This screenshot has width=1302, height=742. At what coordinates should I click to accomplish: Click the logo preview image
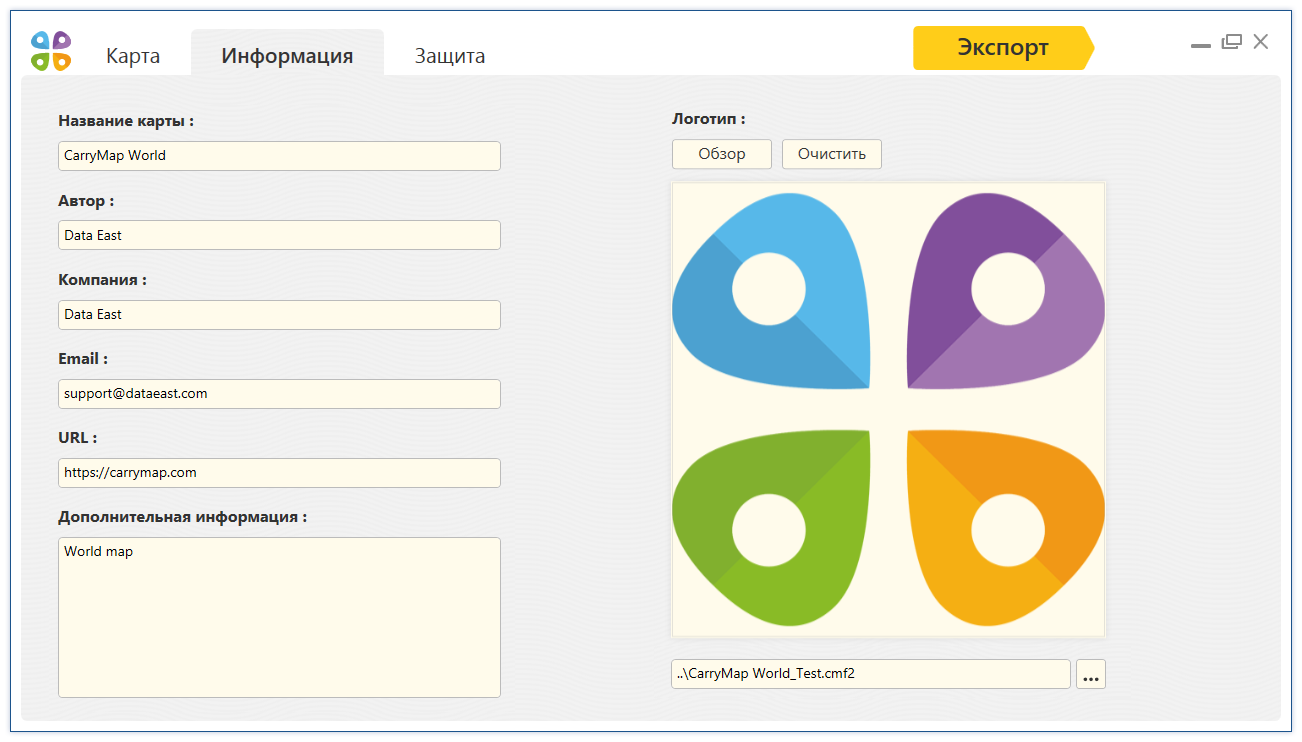tap(888, 409)
